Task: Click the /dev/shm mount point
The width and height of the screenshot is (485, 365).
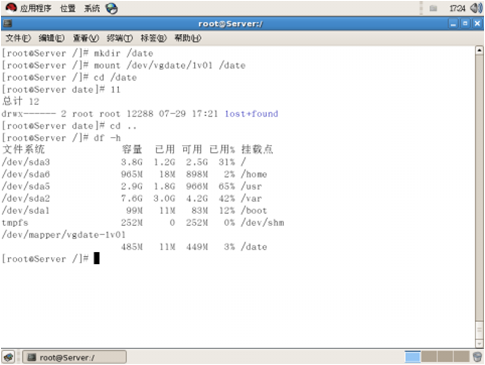Action: 263,223
